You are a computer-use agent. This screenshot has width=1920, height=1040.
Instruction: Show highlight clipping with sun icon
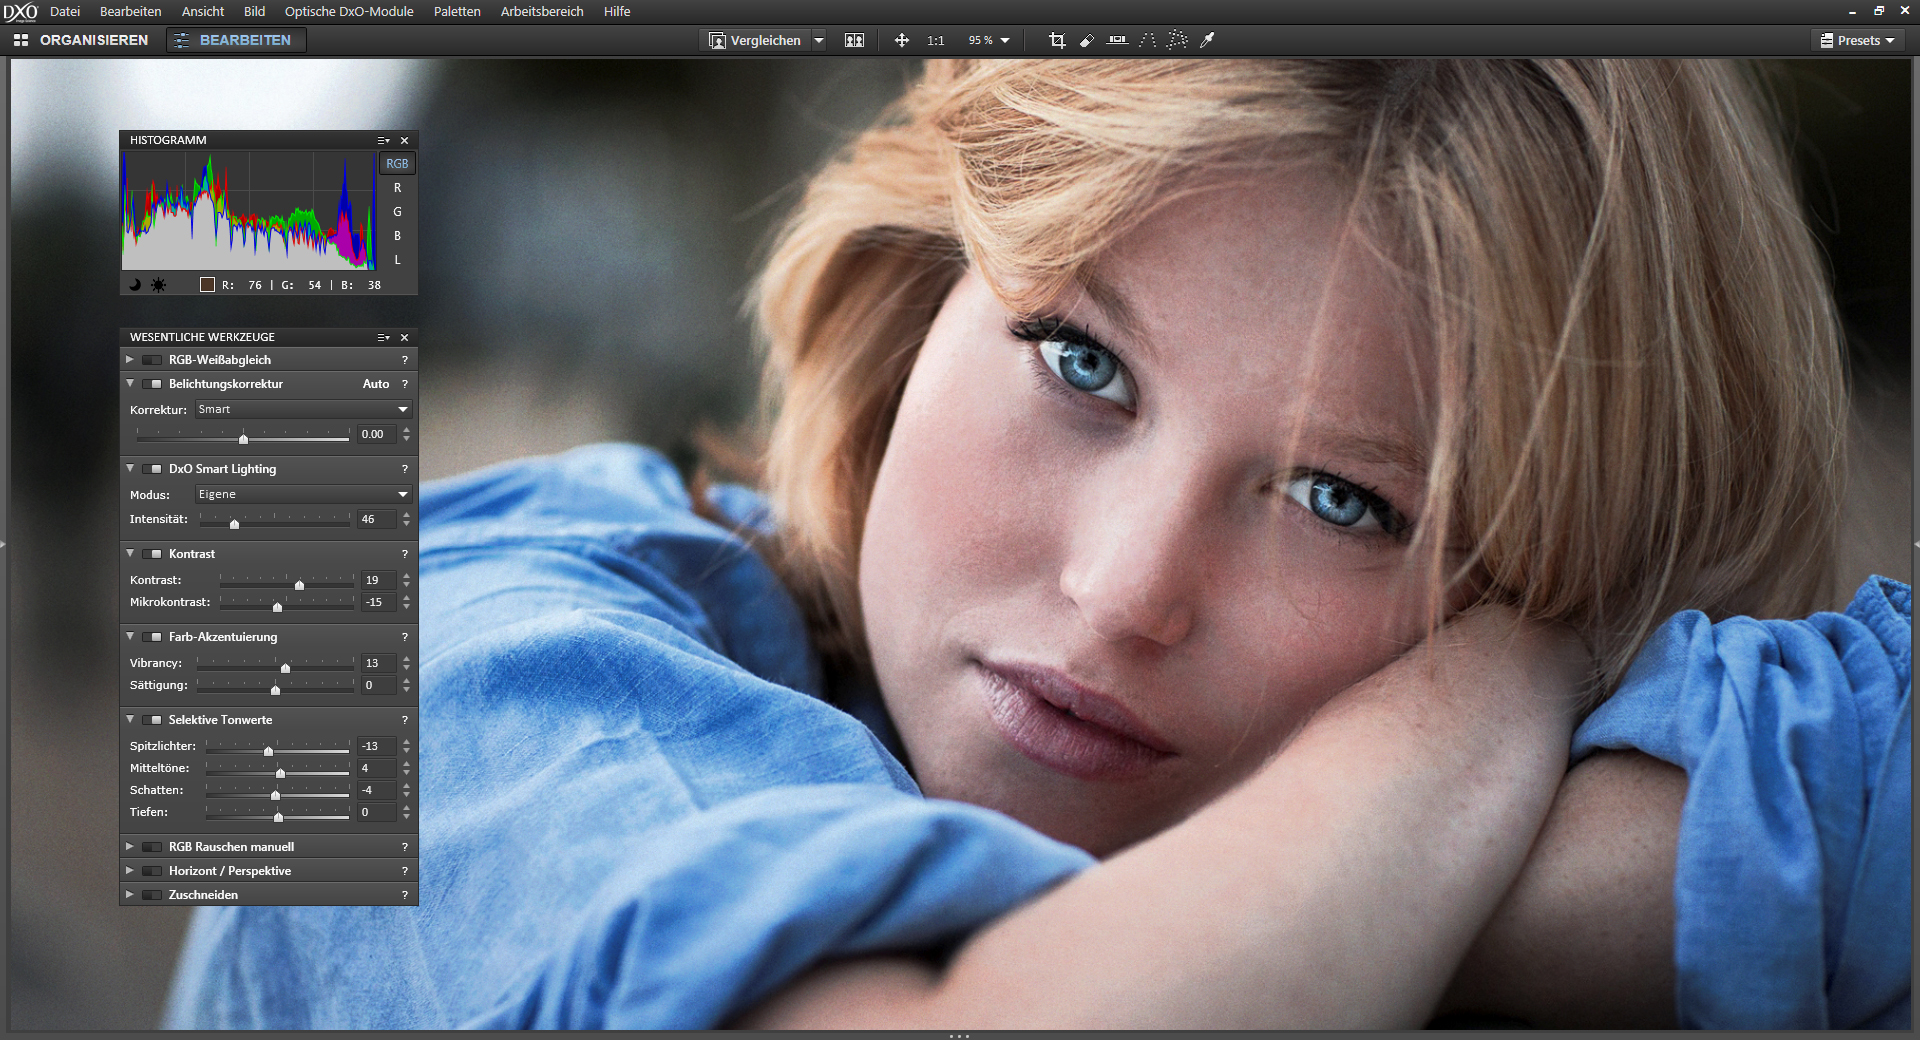tap(158, 285)
